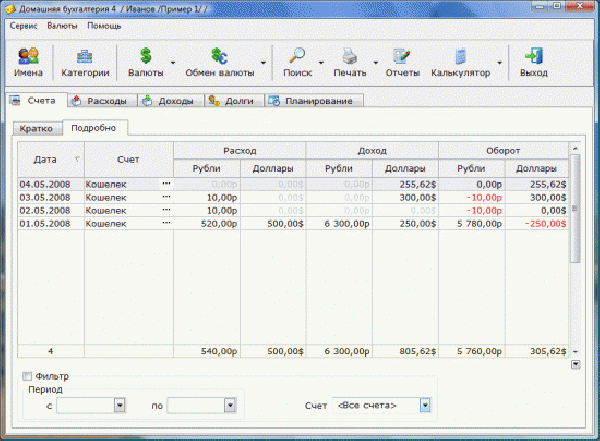600x441 pixels.
Task: Open the period end date dropdown
Action: 230,405
